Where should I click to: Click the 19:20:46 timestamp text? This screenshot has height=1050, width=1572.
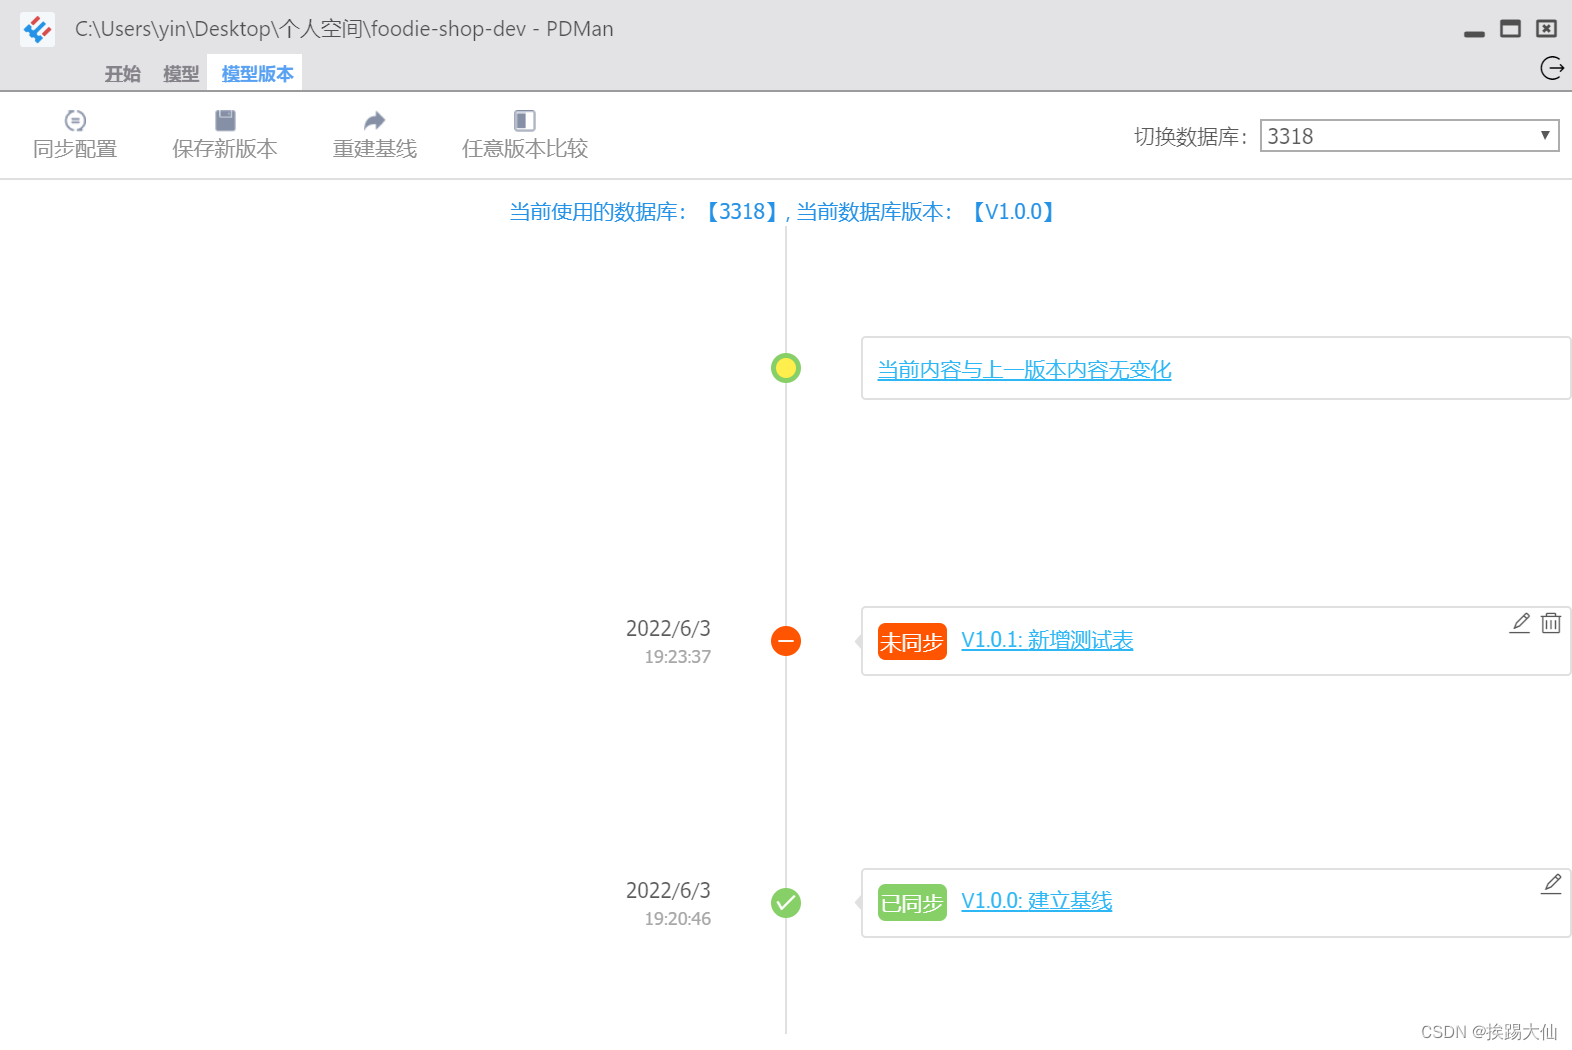(x=677, y=919)
